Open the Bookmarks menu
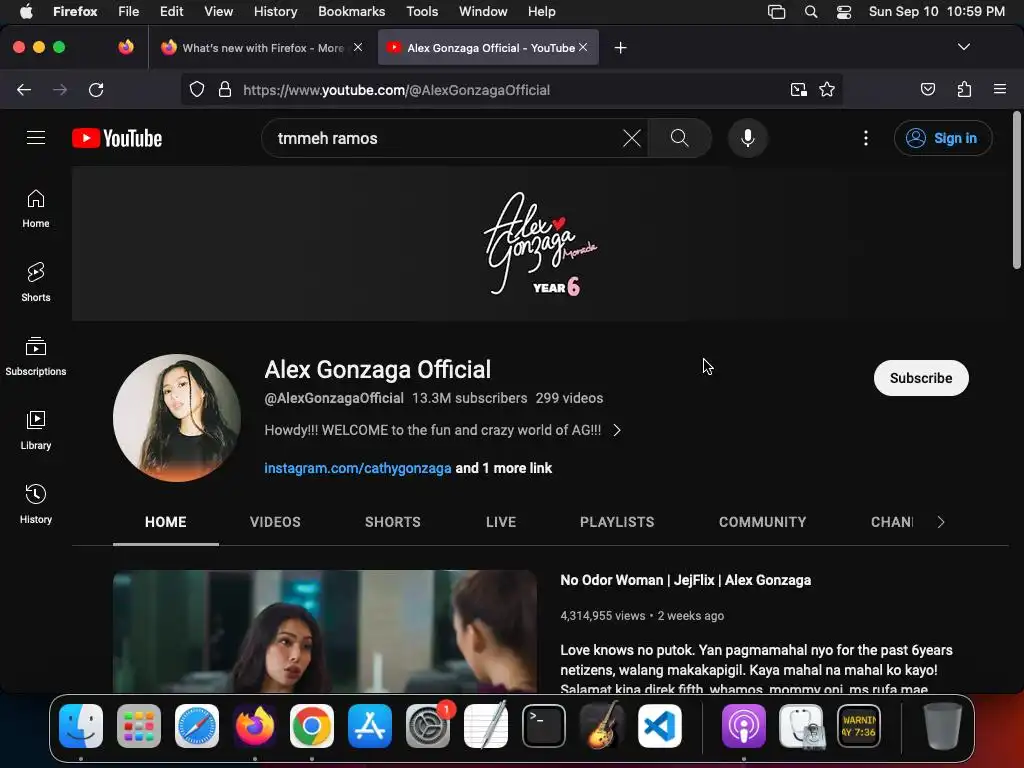1024x768 pixels. pyautogui.click(x=351, y=12)
